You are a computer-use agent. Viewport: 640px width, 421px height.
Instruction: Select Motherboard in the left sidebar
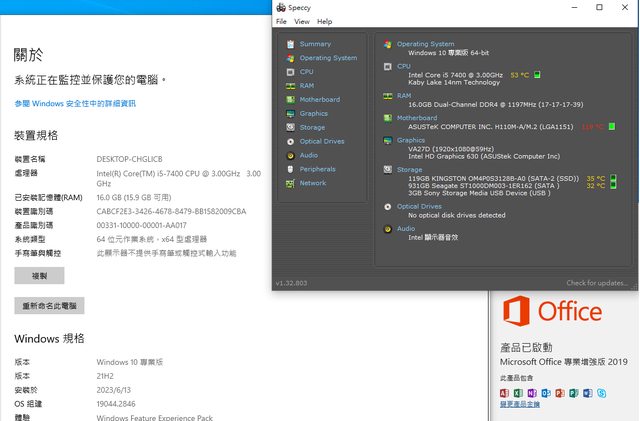(x=319, y=100)
